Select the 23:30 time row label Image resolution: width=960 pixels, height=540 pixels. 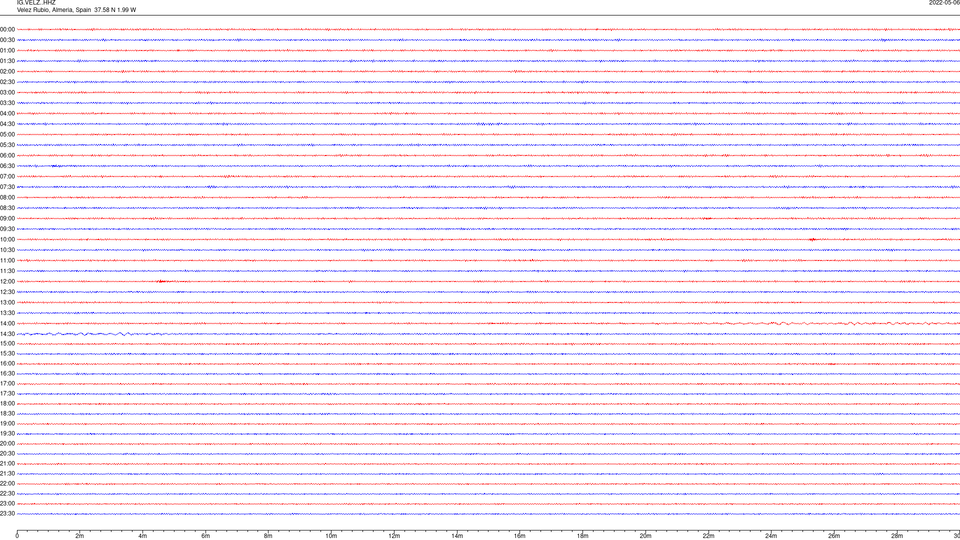pyautogui.click(x=7, y=514)
